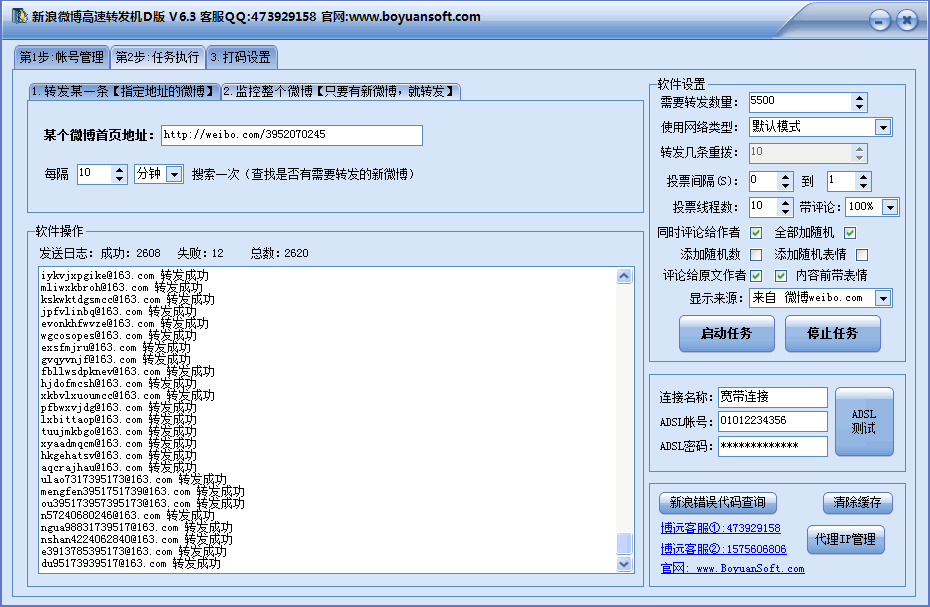Click the 需要转发数量 number field
The width and height of the screenshot is (930, 607).
(801, 102)
